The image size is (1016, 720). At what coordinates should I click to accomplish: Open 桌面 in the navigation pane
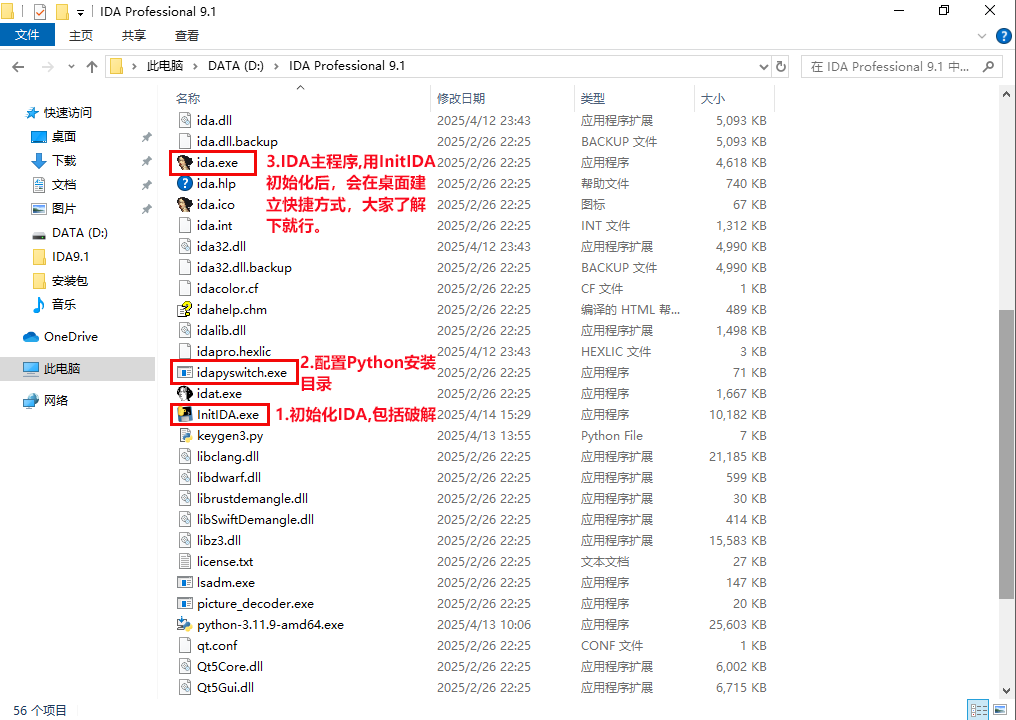click(x=64, y=137)
